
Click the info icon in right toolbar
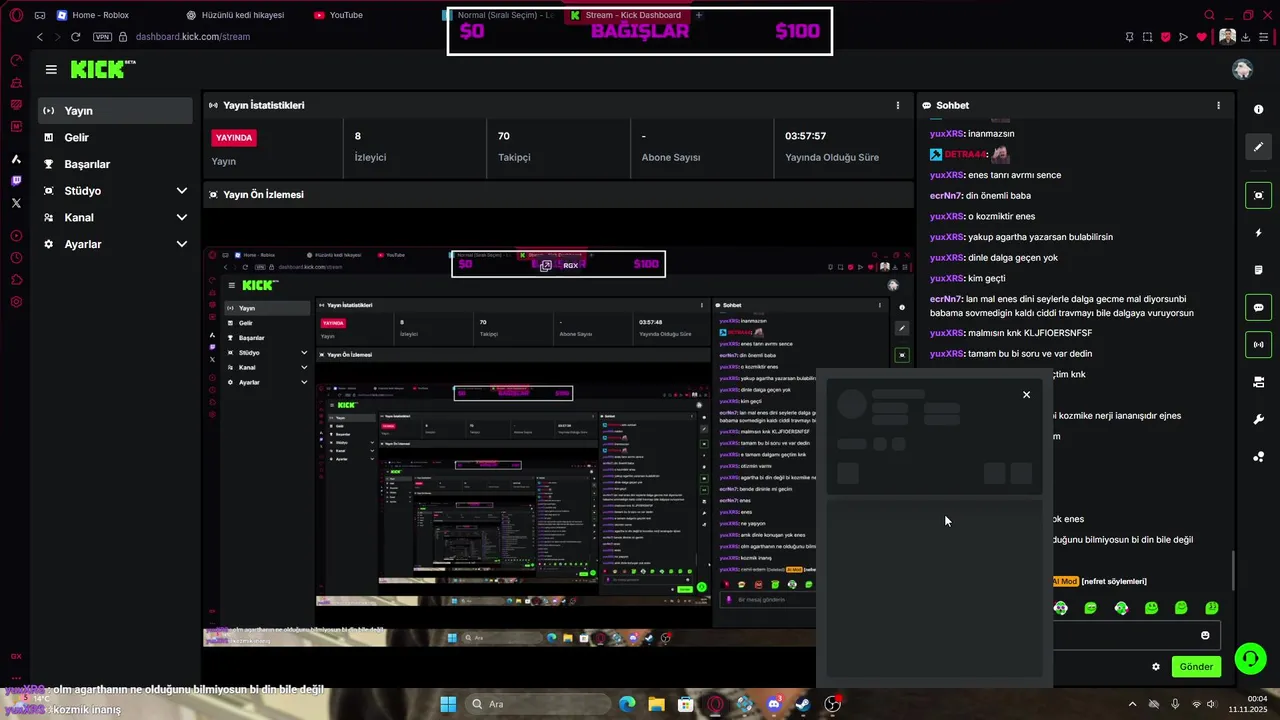[1258, 109]
